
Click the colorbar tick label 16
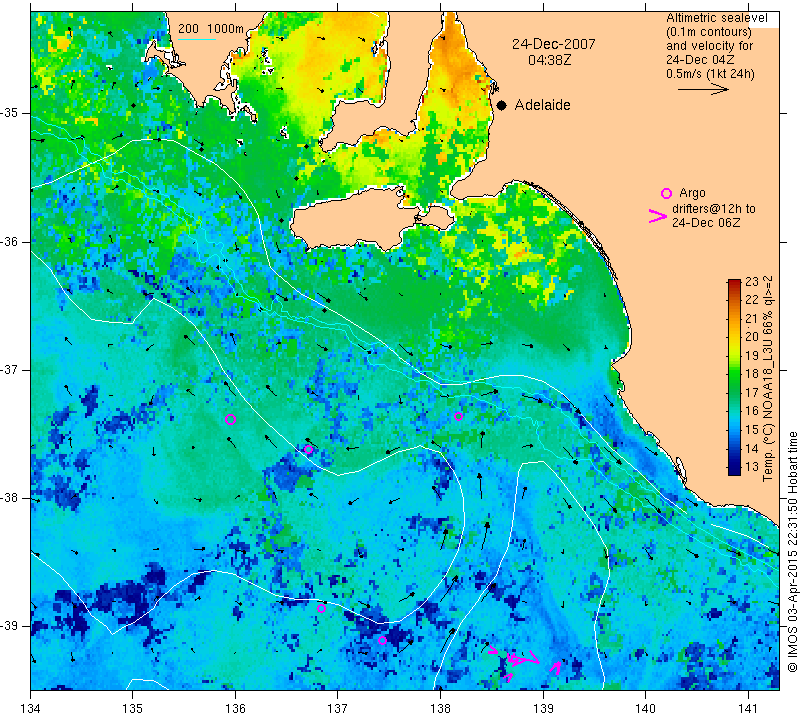752,411
